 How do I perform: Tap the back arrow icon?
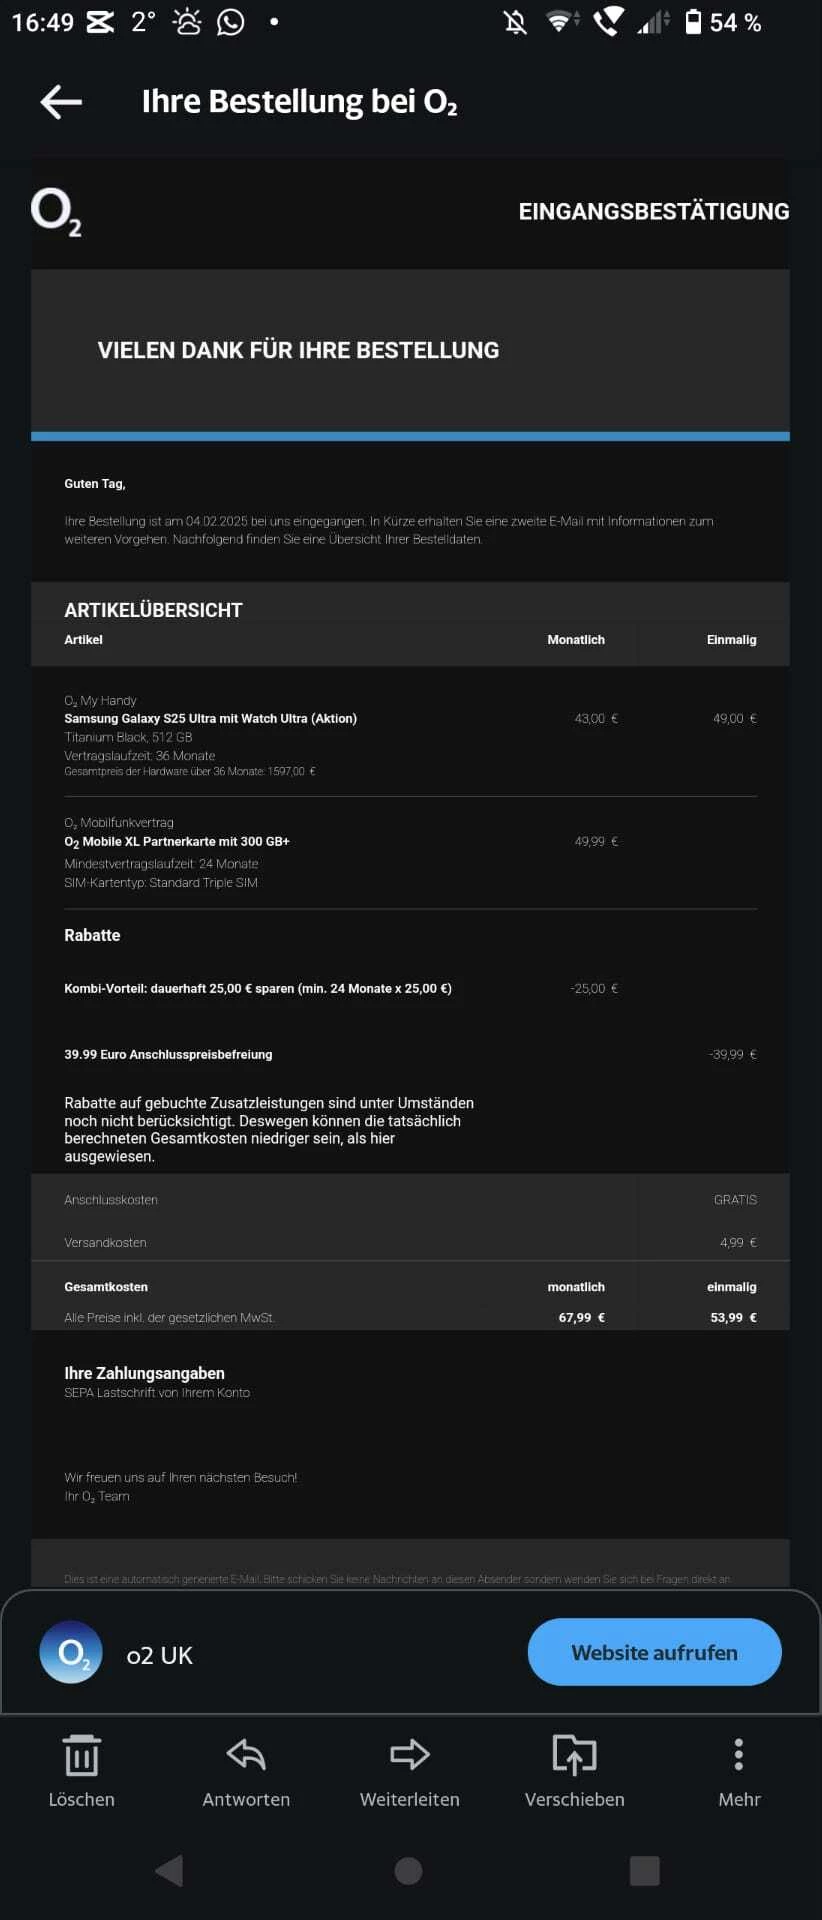click(x=61, y=102)
